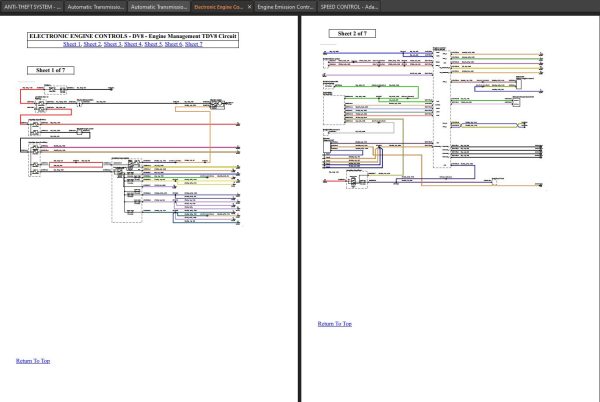Viewport: 600px width, 402px height.
Task: Open the Sheet 2 link
Action: pyautogui.click(x=92, y=45)
